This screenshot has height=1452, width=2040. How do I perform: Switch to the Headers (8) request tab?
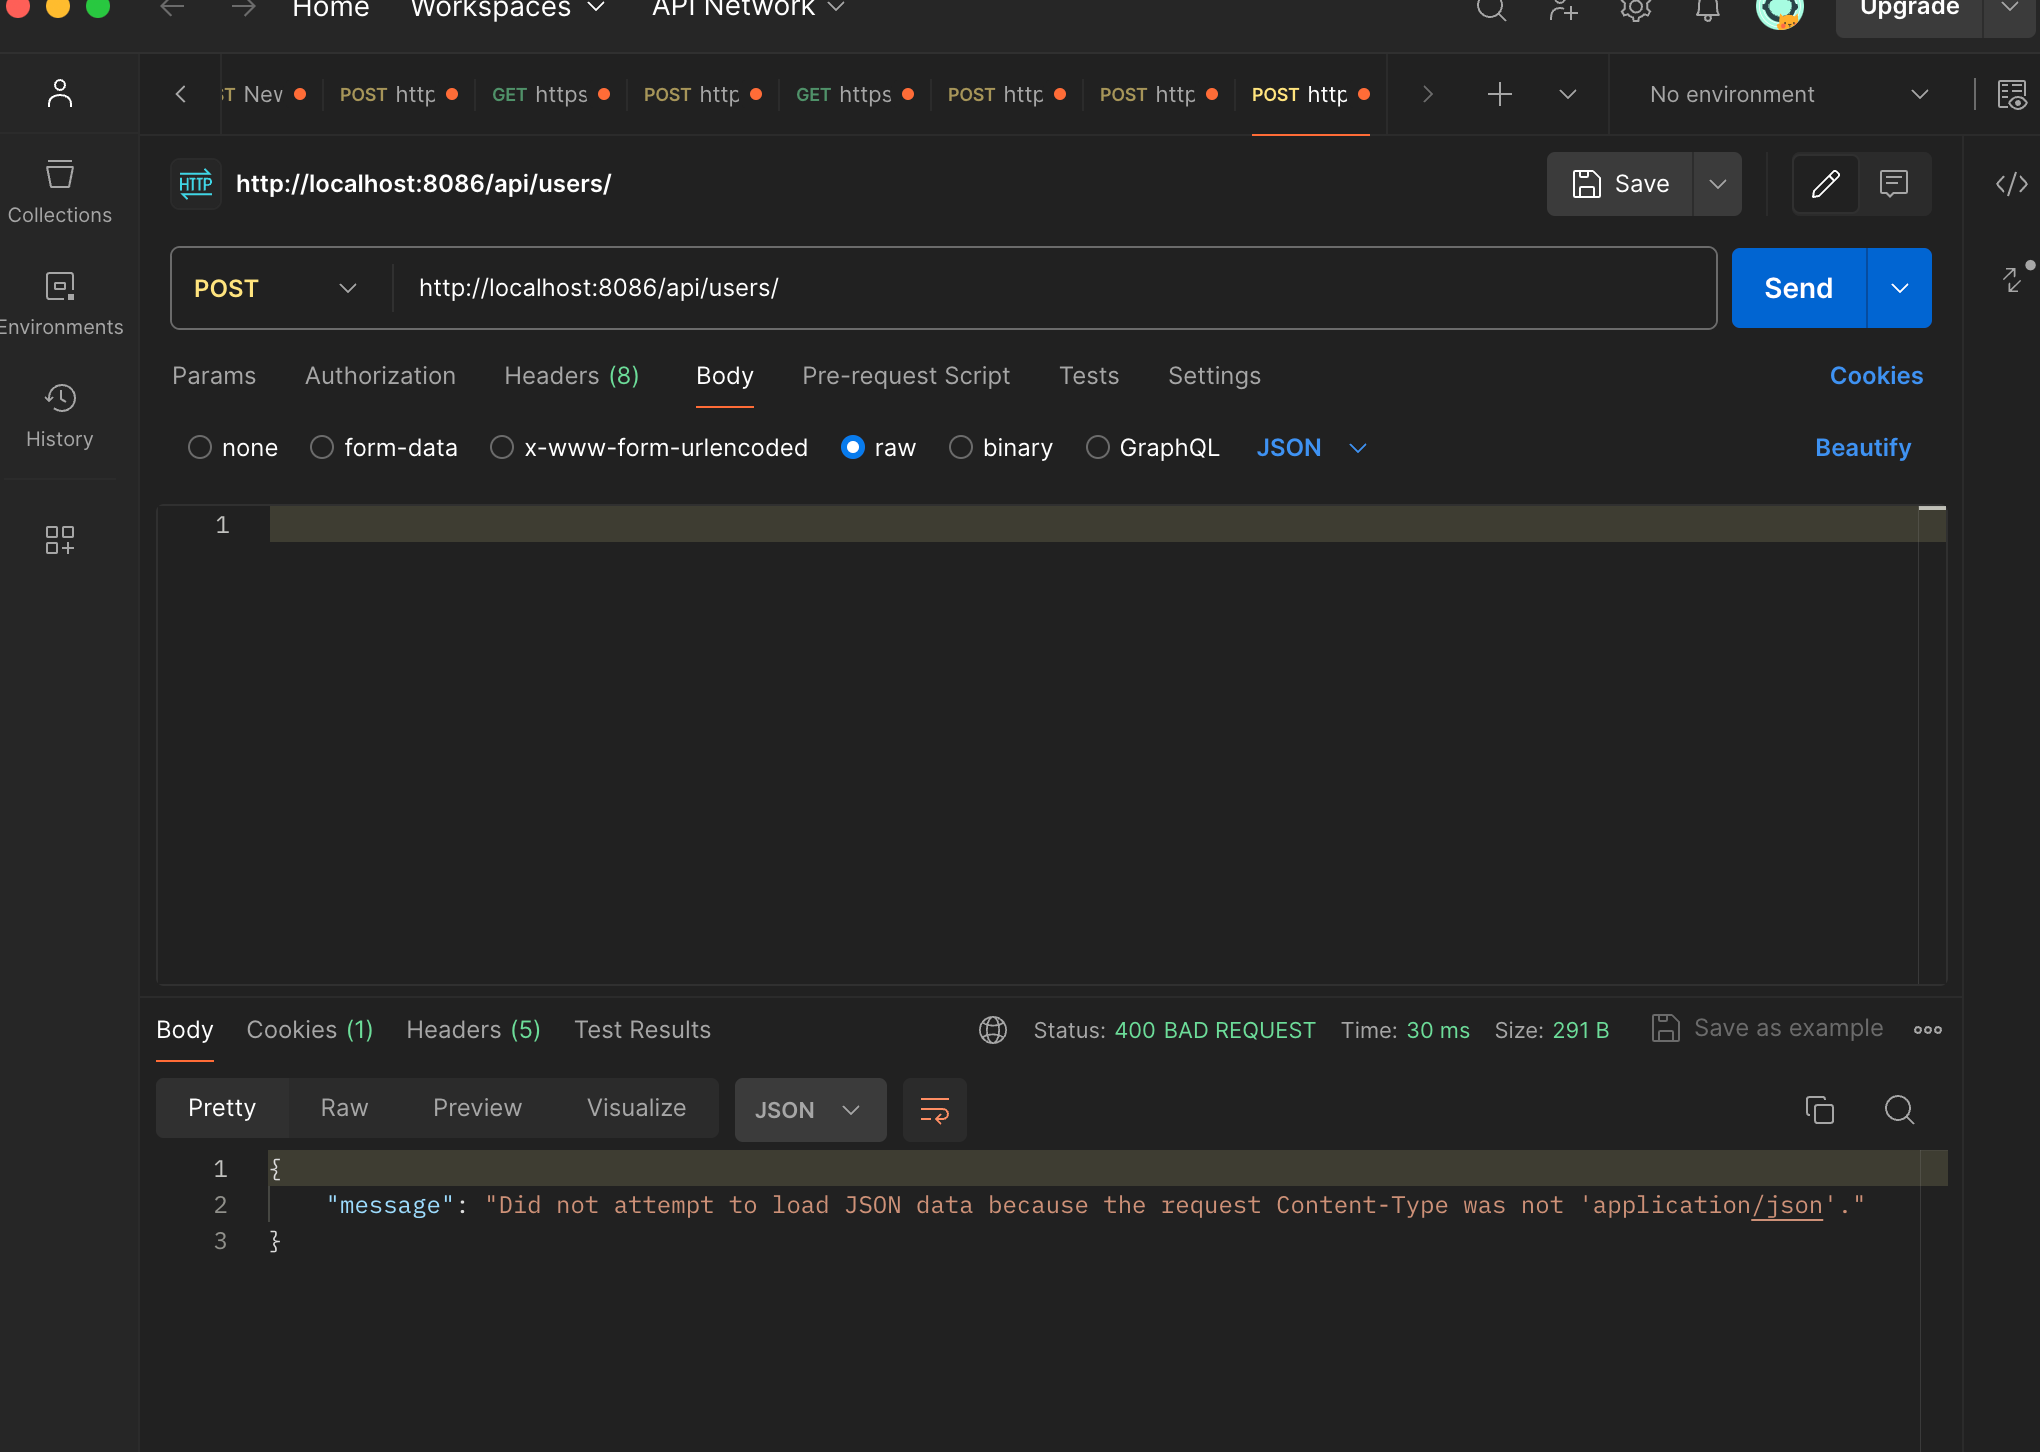571,376
